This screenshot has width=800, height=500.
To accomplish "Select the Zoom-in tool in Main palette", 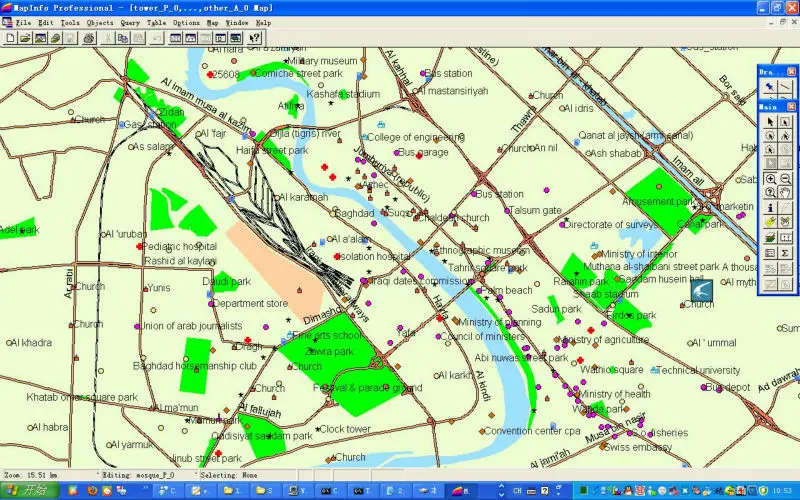I will (x=770, y=178).
